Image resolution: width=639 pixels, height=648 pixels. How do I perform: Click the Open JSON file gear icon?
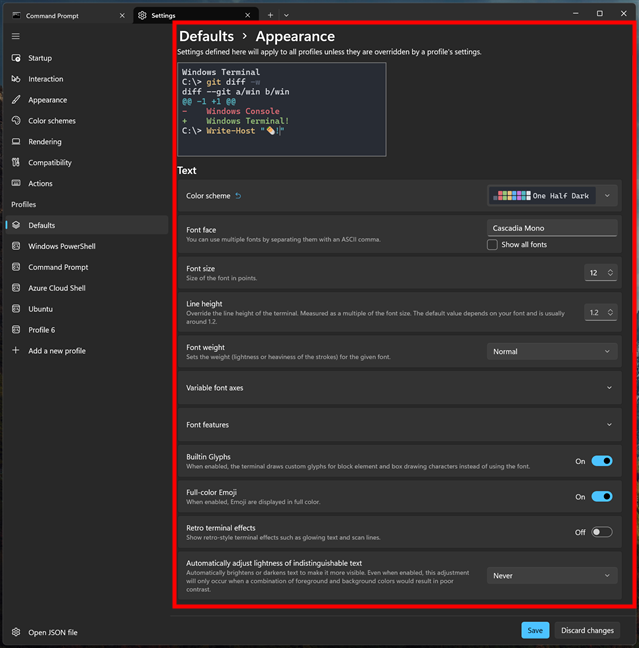[x=16, y=632]
